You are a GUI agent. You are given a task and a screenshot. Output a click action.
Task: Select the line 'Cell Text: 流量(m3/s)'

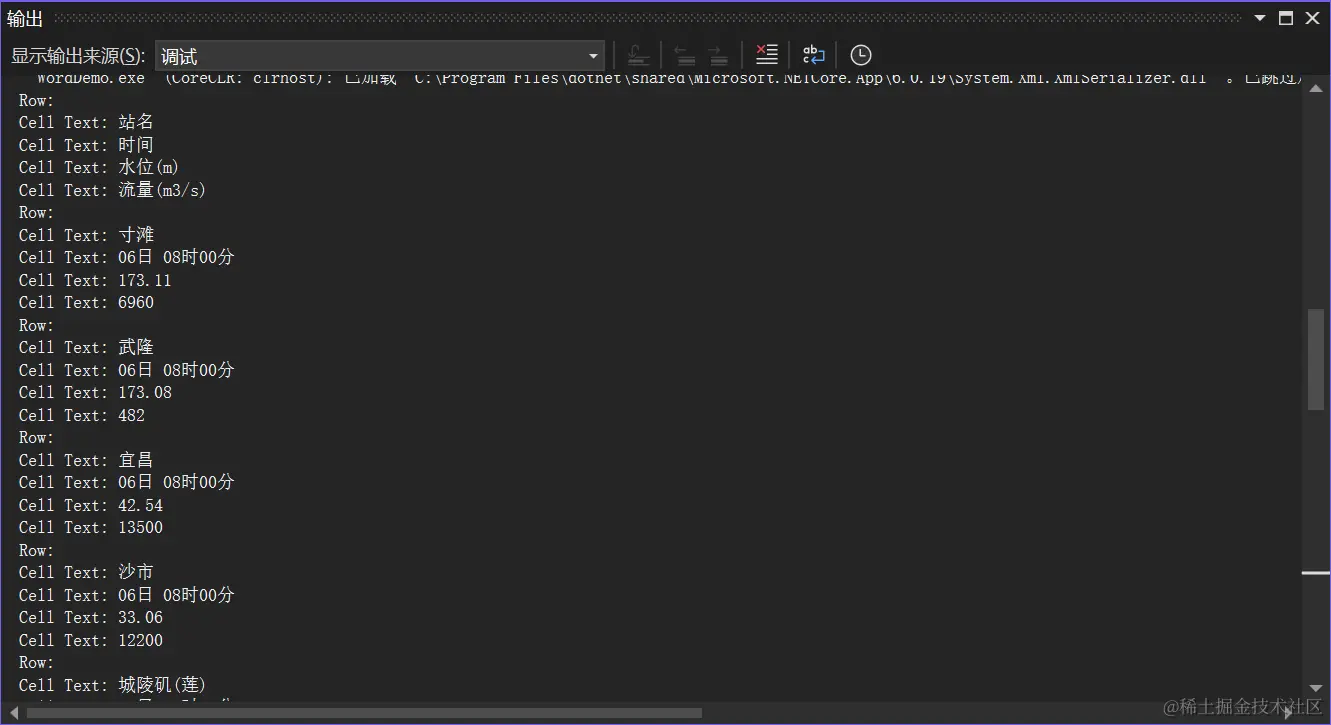tap(112, 190)
